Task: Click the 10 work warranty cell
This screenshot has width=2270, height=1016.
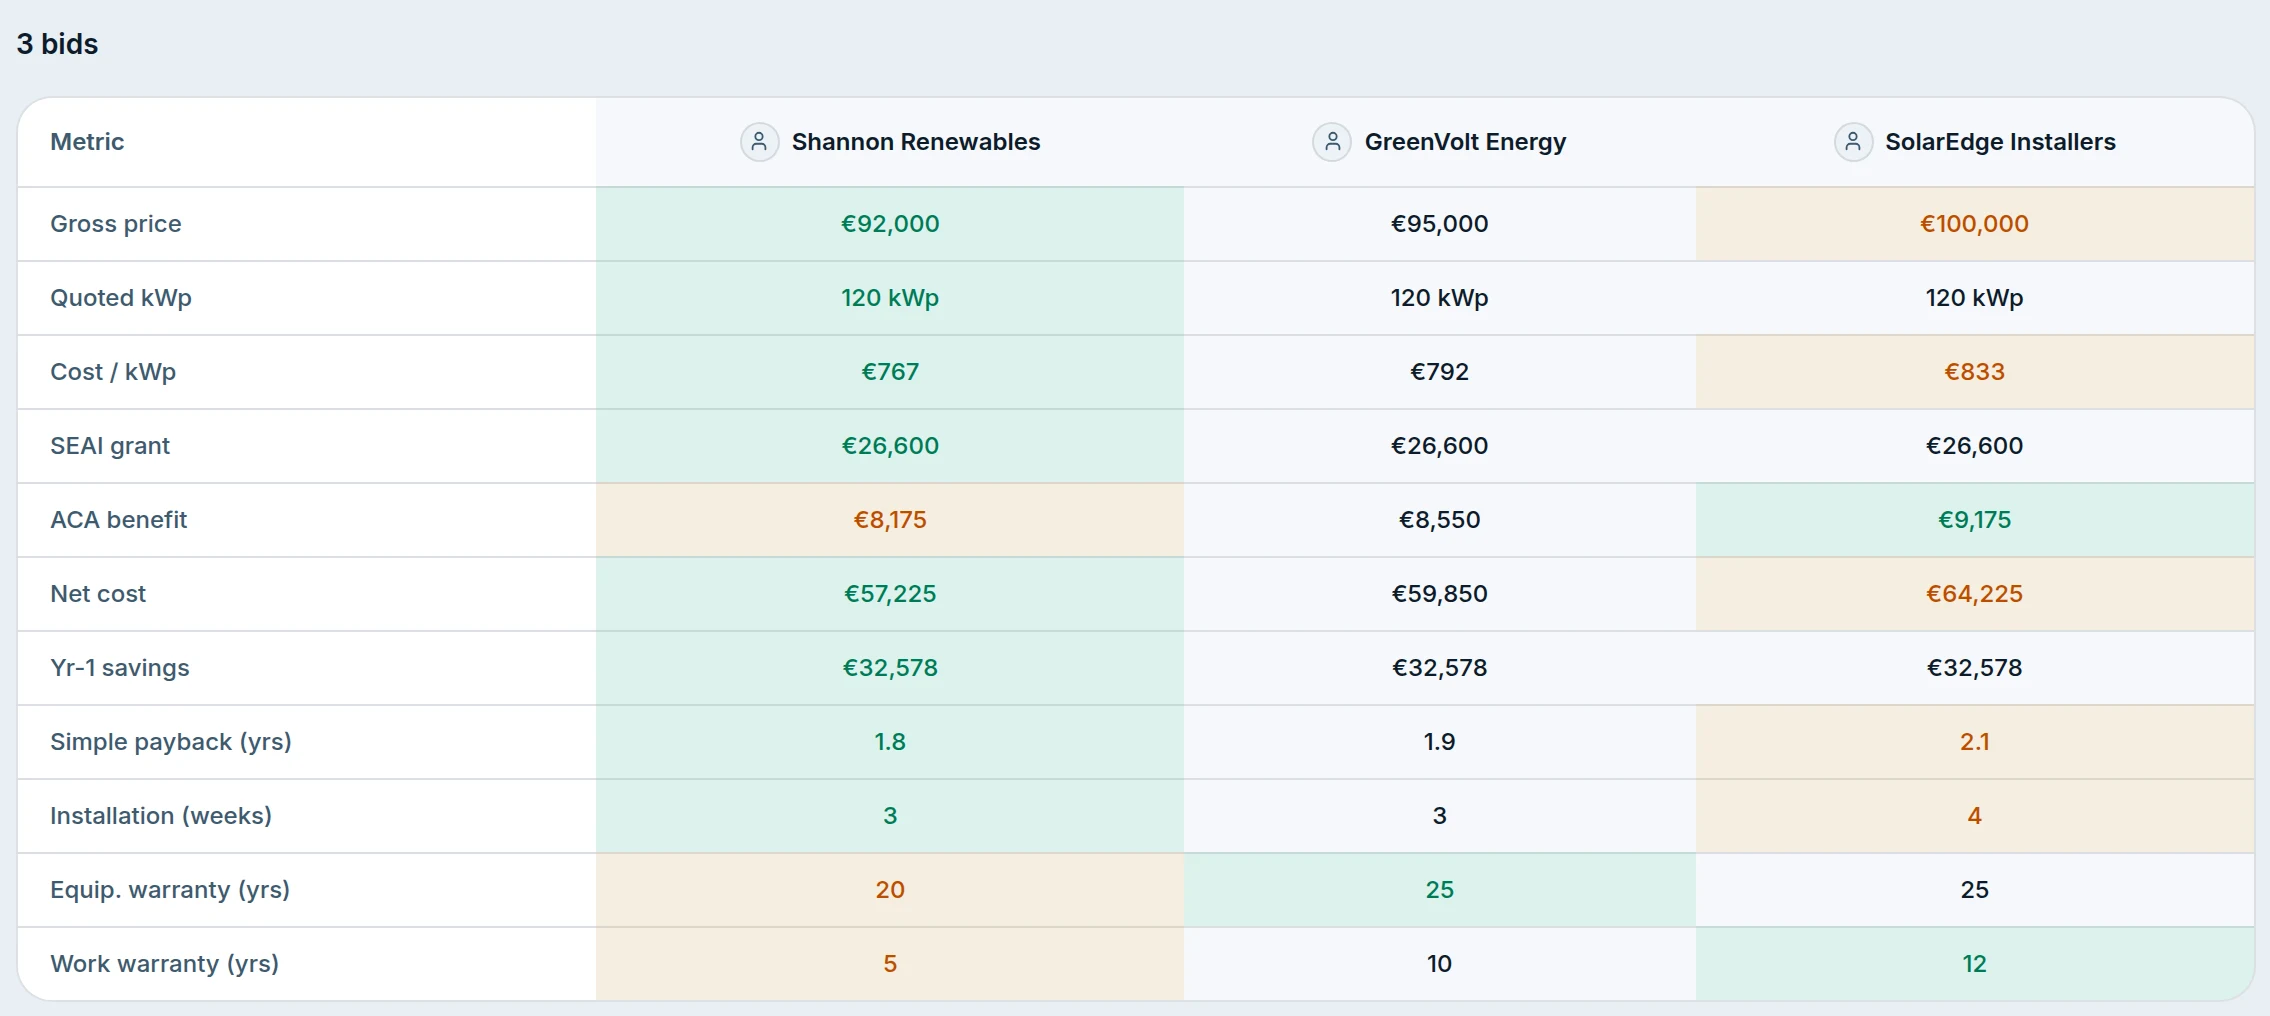Action: pyautogui.click(x=1440, y=964)
